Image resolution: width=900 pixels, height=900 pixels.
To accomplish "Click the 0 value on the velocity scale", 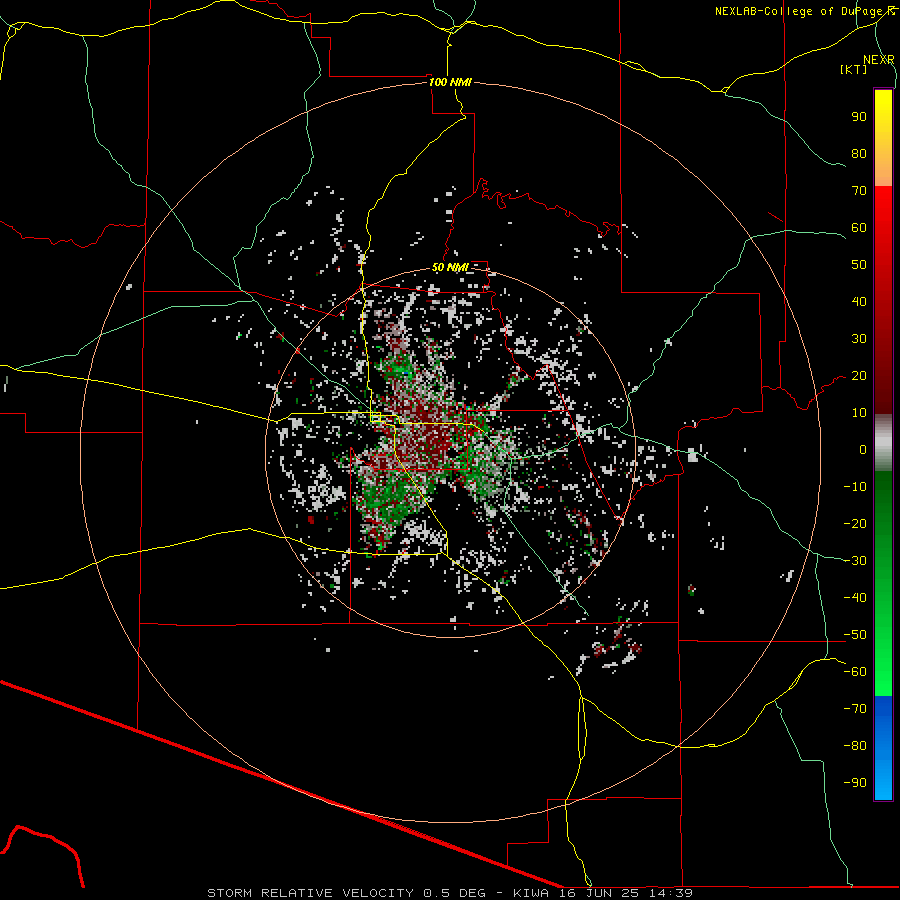I will click(x=863, y=449).
